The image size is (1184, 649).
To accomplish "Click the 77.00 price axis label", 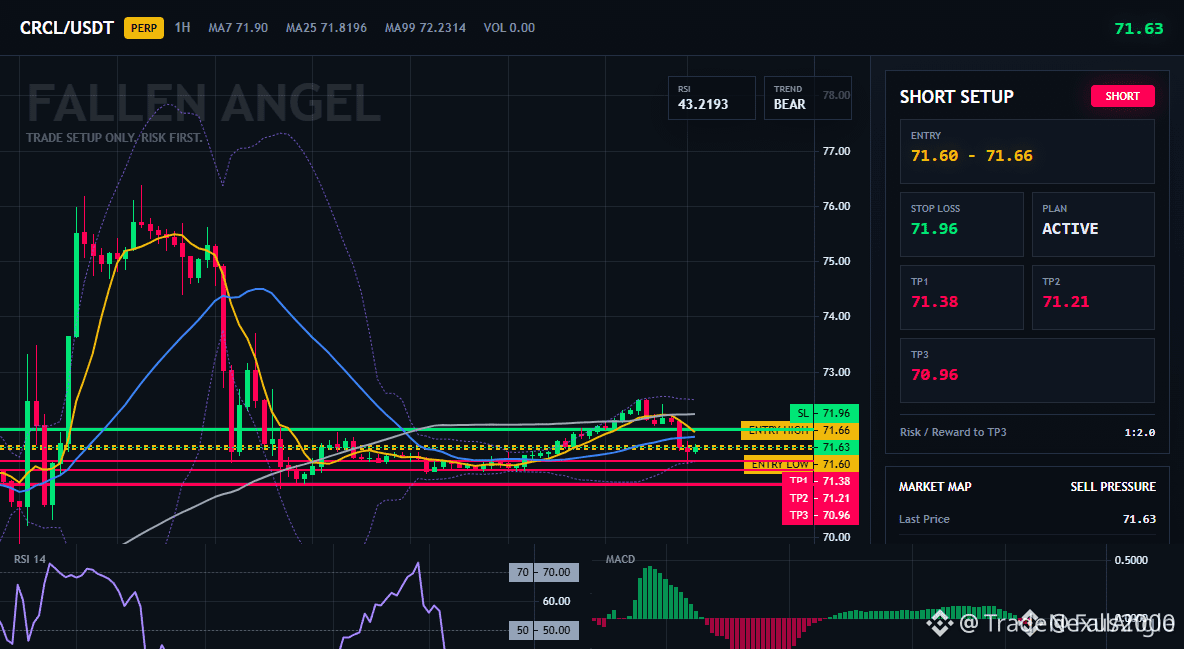I will 836,151.
